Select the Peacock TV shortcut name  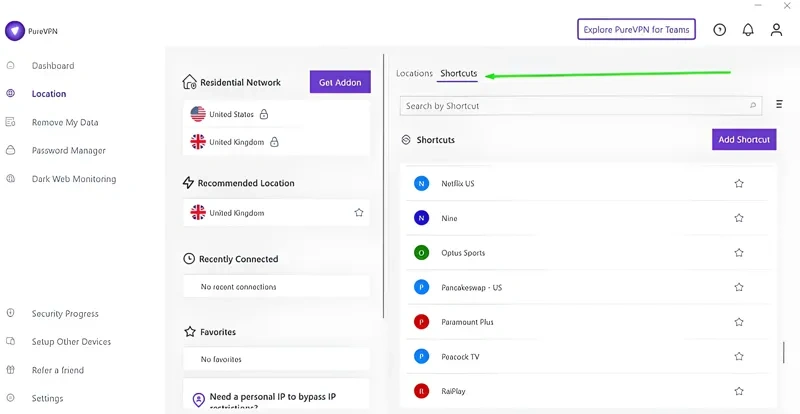(460, 357)
